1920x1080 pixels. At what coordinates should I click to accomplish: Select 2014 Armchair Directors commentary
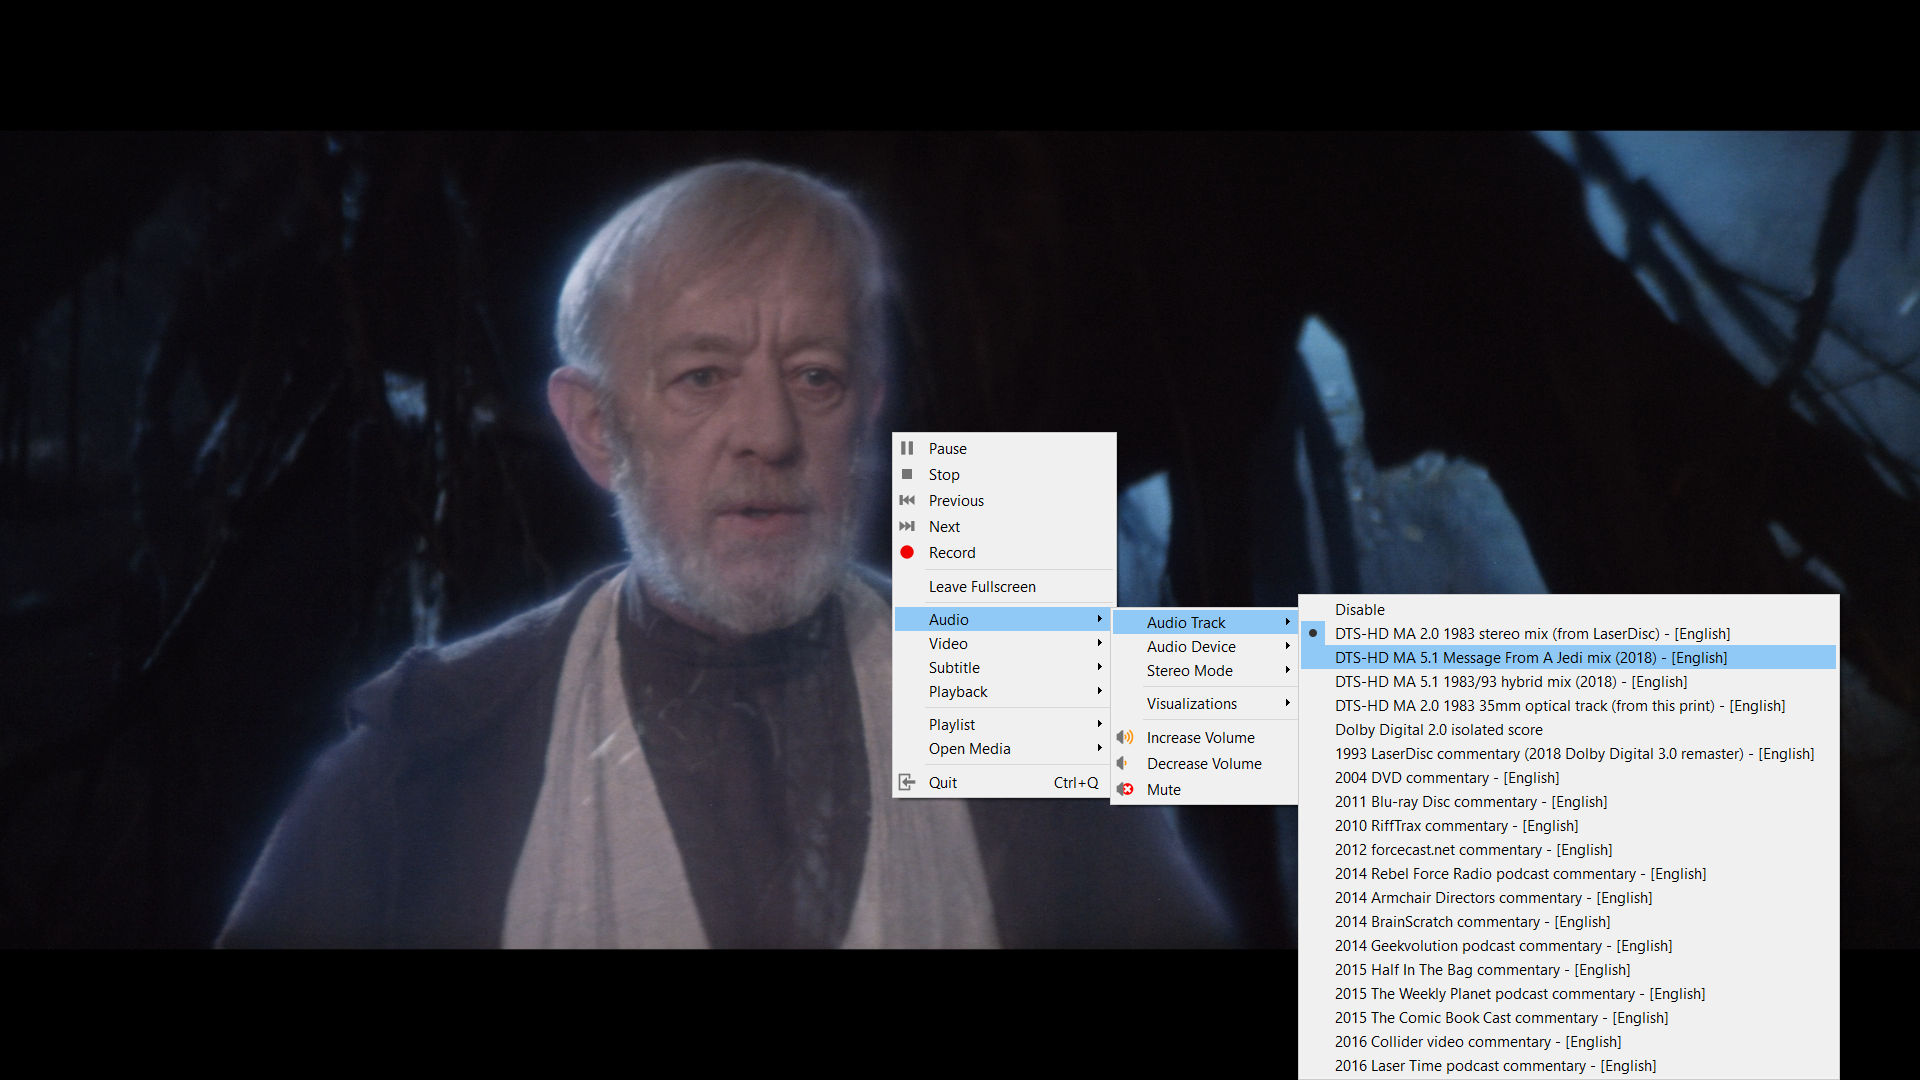1568,897
